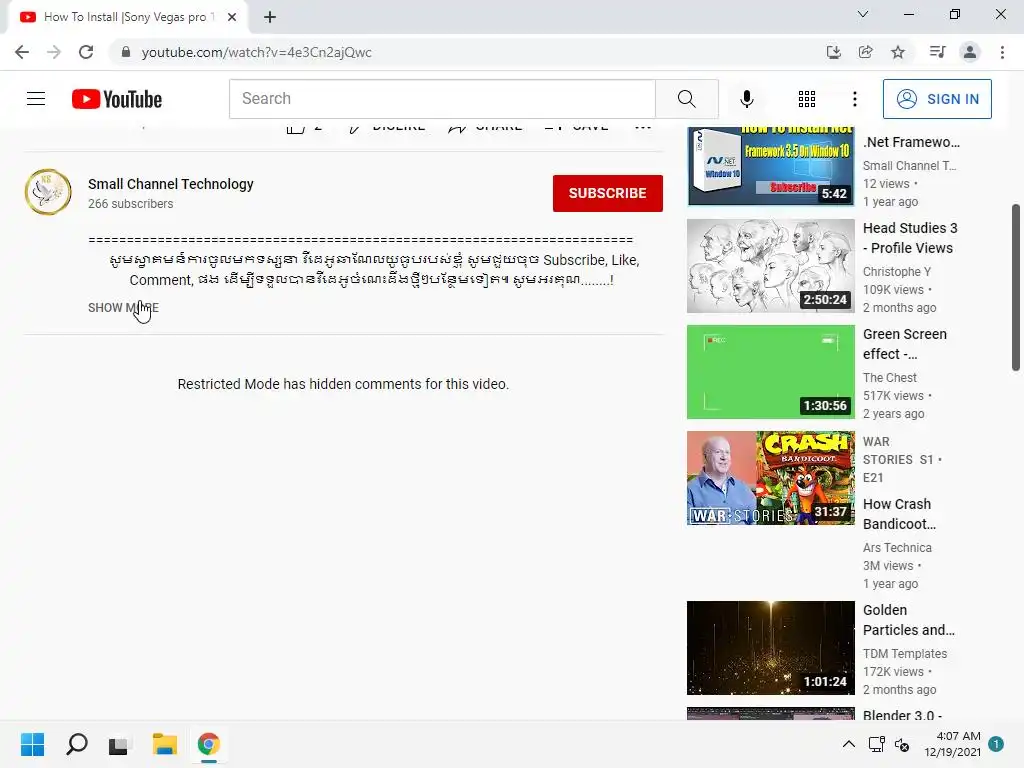The image size is (1024, 768).
Task: Open Chrome media control icon
Action: (937, 52)
